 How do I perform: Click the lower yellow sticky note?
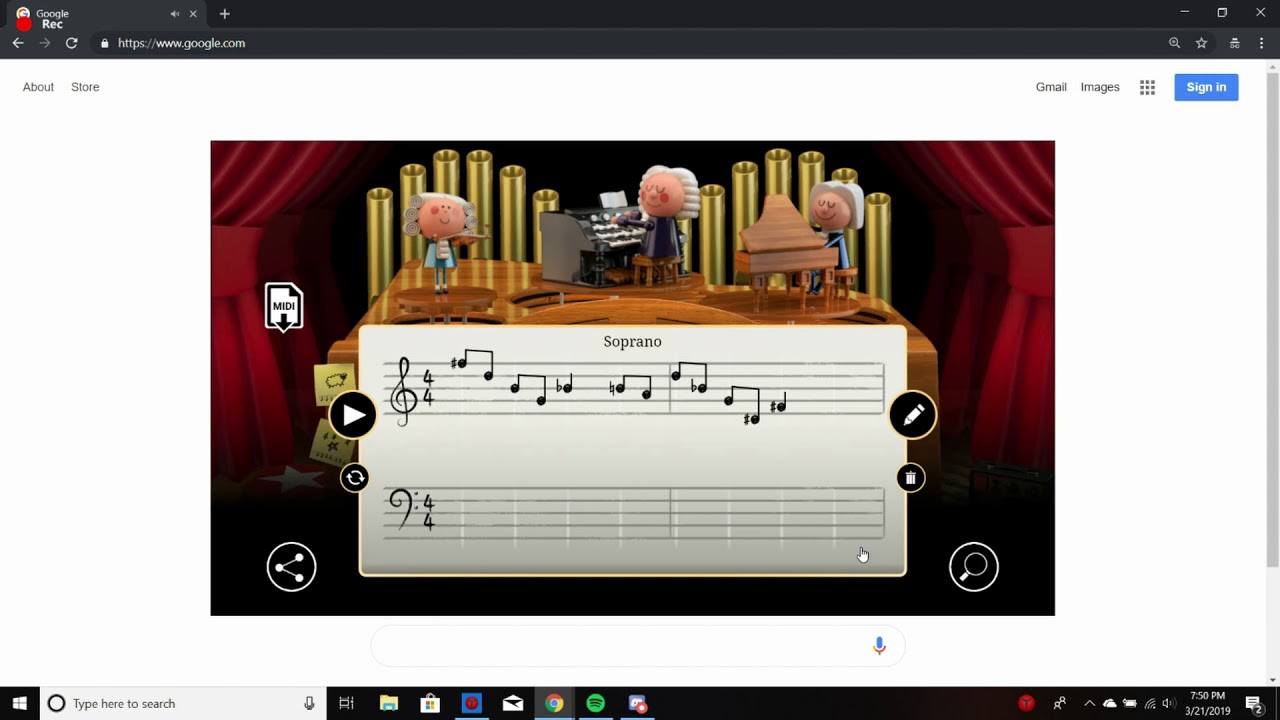coord(330,445)
